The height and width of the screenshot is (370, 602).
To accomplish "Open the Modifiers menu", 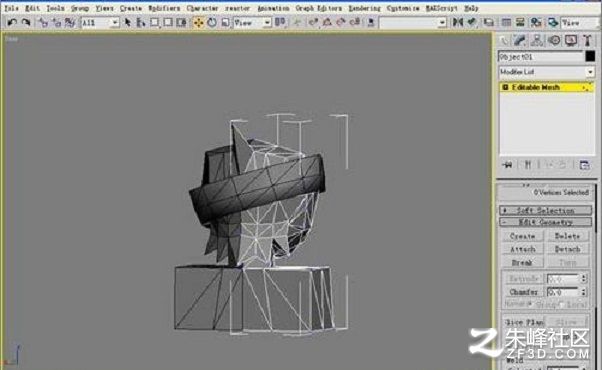I will click(164, 8).
